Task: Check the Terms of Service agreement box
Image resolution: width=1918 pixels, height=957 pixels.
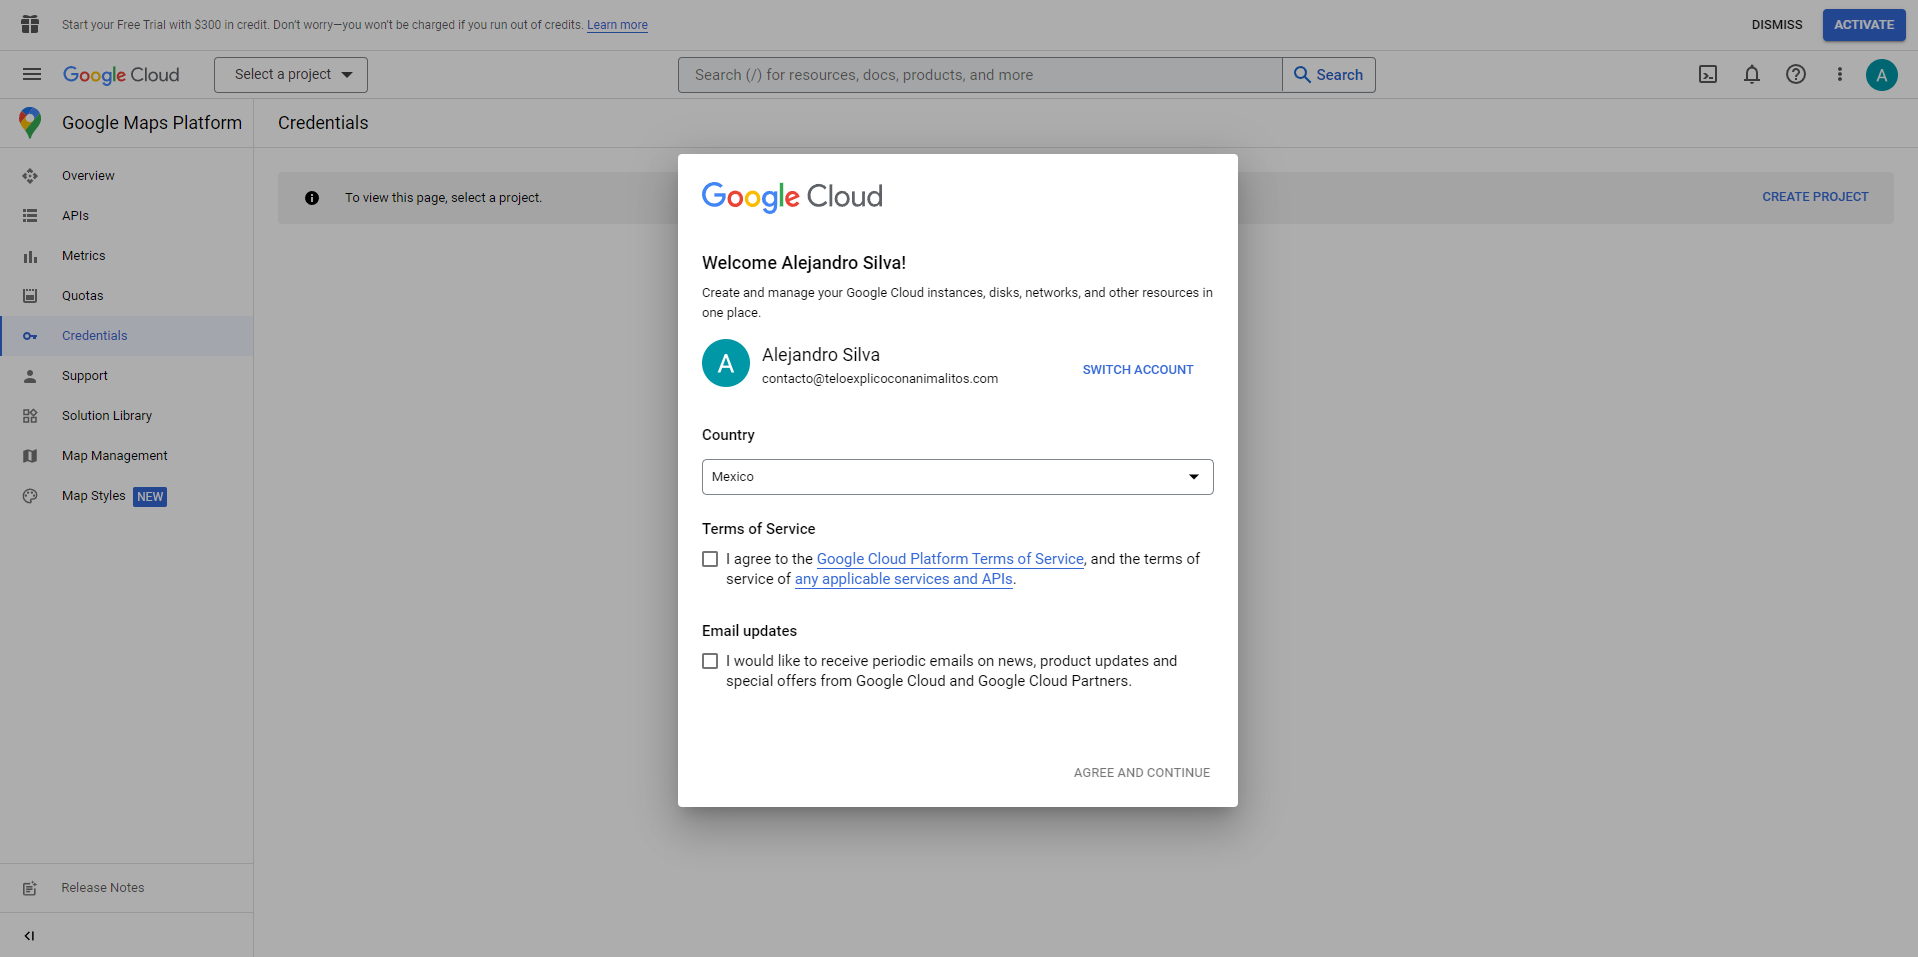Action: (x=710, y=559)
